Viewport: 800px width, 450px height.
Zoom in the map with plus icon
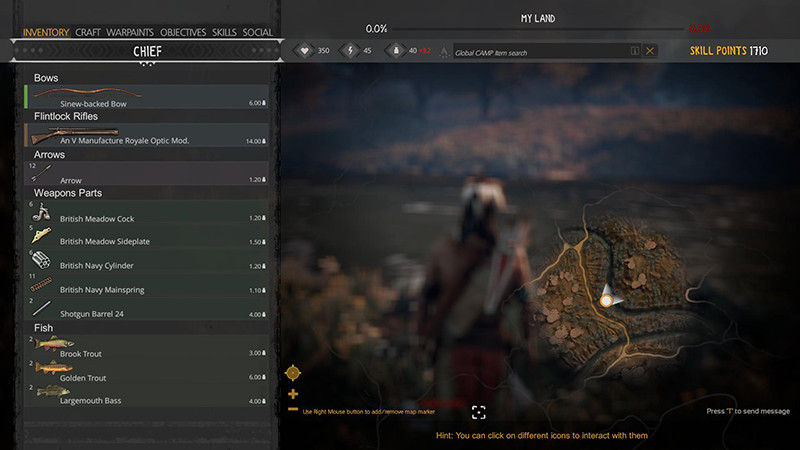(x=293, y=394)
